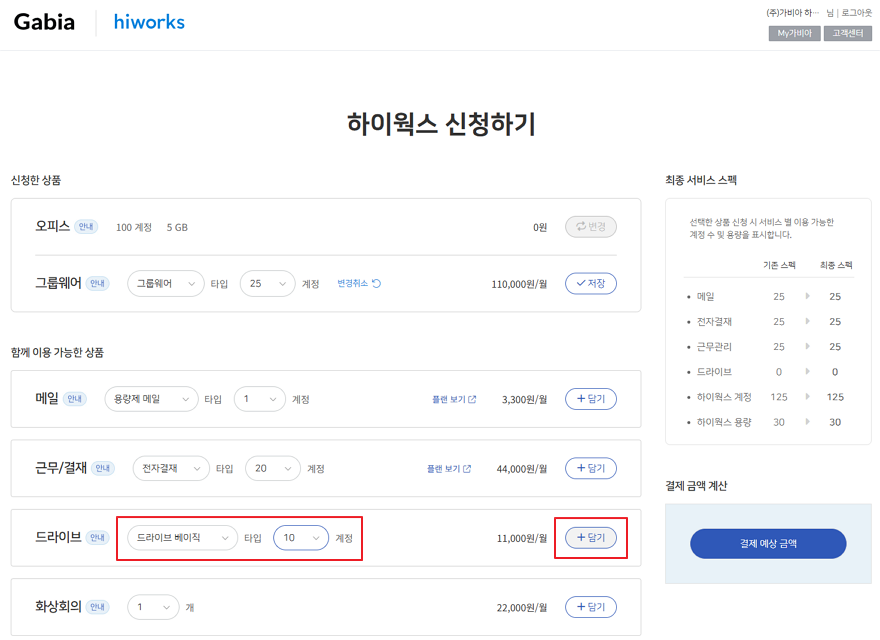
Task: Click the 안내 badge next to 드라이브
Action: point(97,538)
